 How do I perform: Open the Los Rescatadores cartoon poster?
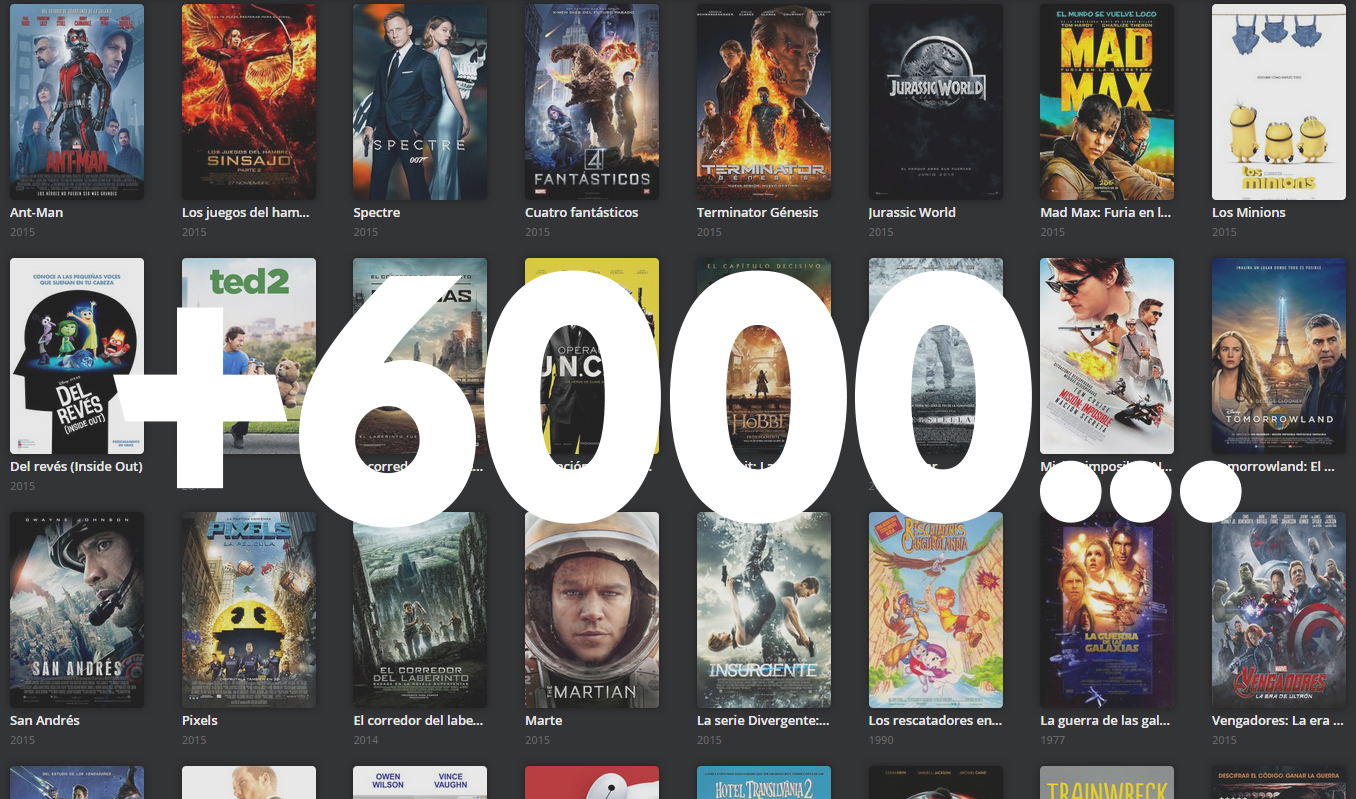tap(936, 610)
